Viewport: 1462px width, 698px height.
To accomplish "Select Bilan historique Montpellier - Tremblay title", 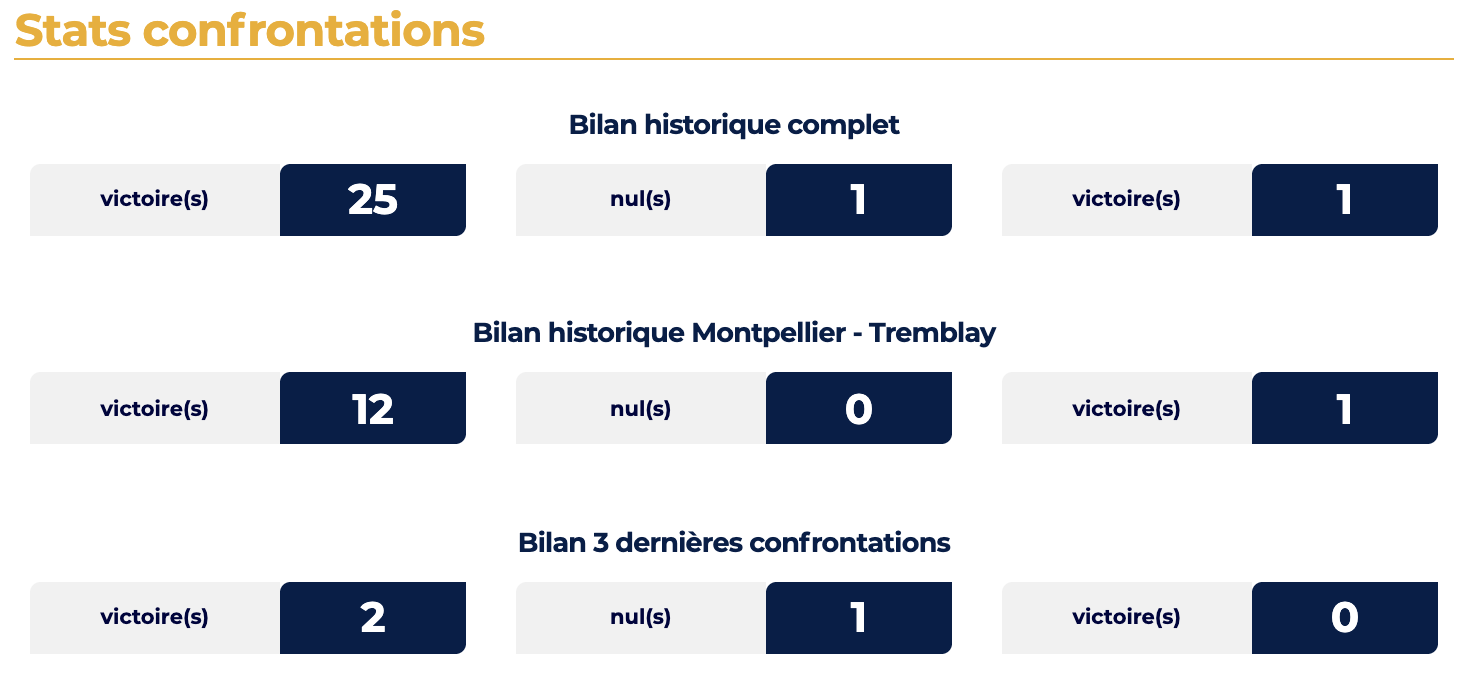I will click(x=734, y=333).
